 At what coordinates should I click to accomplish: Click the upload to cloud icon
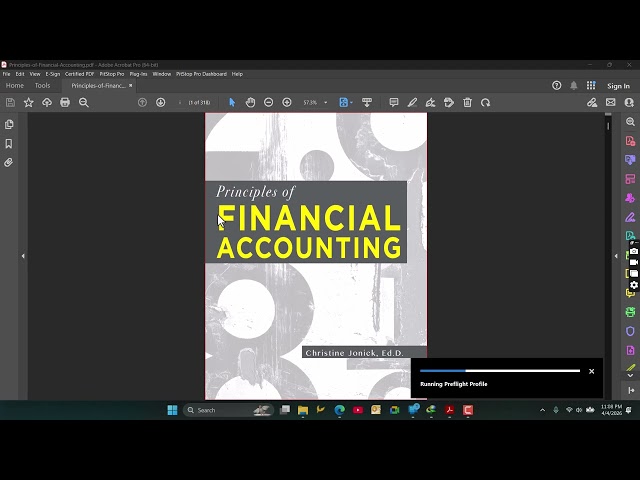coord(47,102)
